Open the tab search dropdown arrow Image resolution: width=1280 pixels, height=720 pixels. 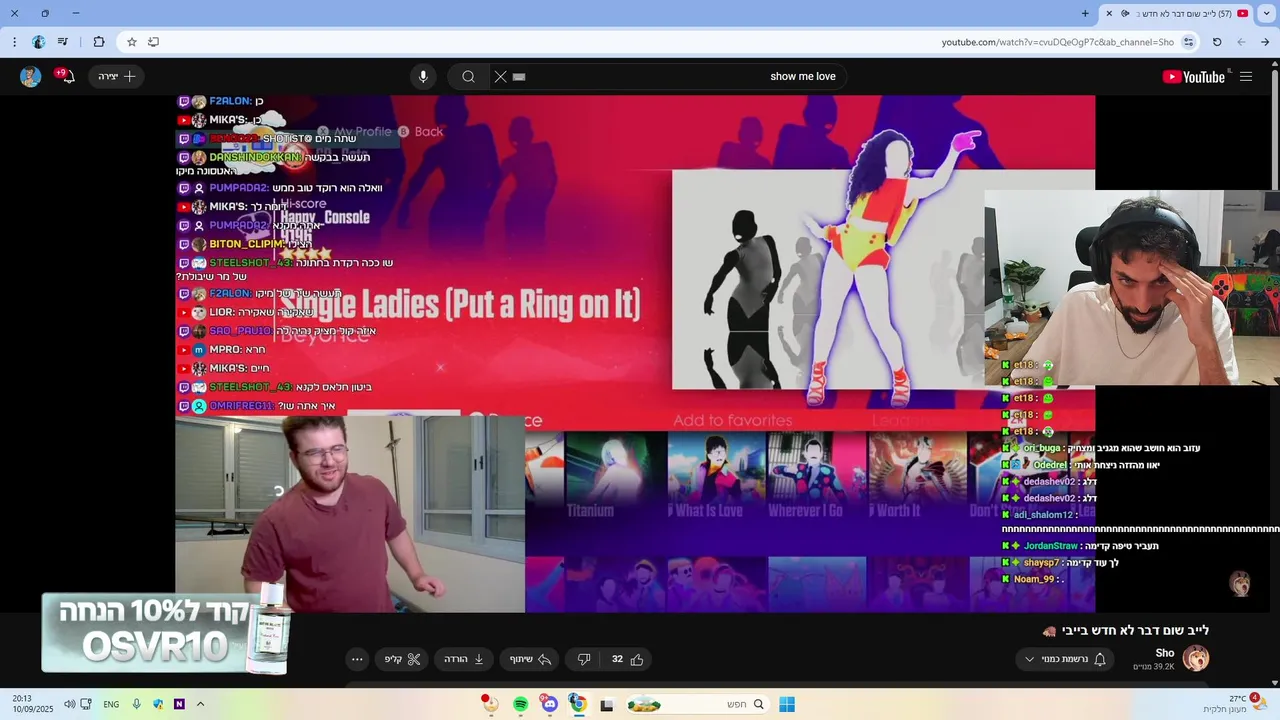coord(1267,14)
